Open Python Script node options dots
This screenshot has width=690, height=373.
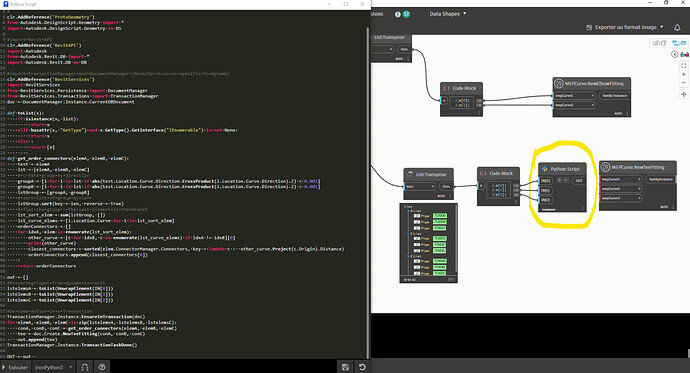tap(583, 208)
